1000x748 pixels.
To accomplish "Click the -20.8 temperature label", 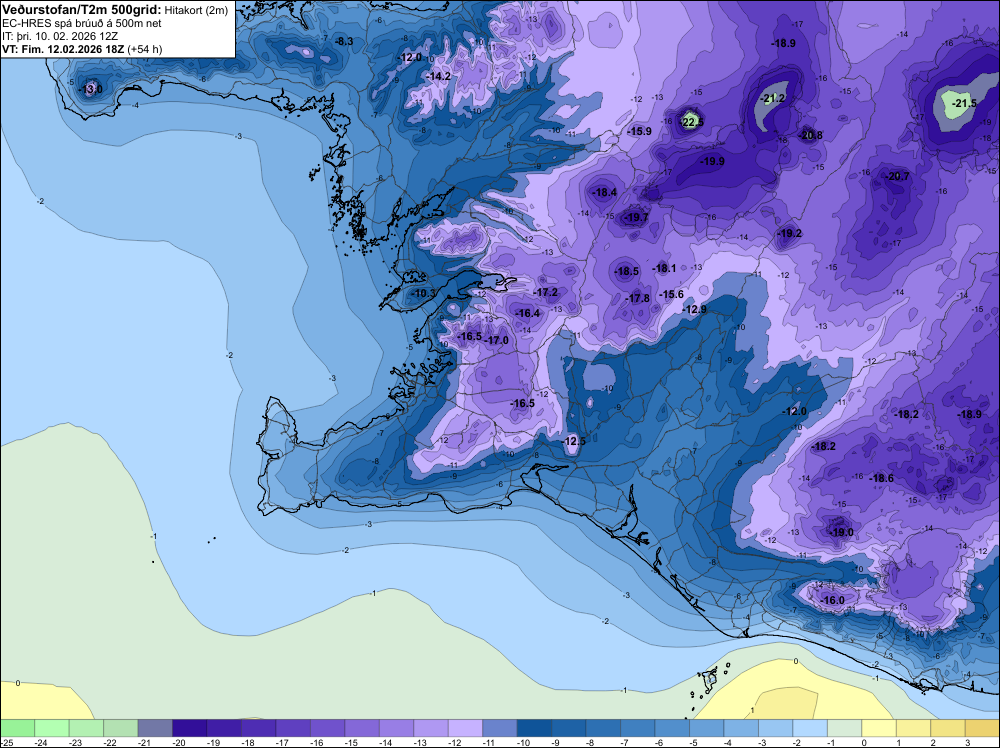I will point(811,135).
